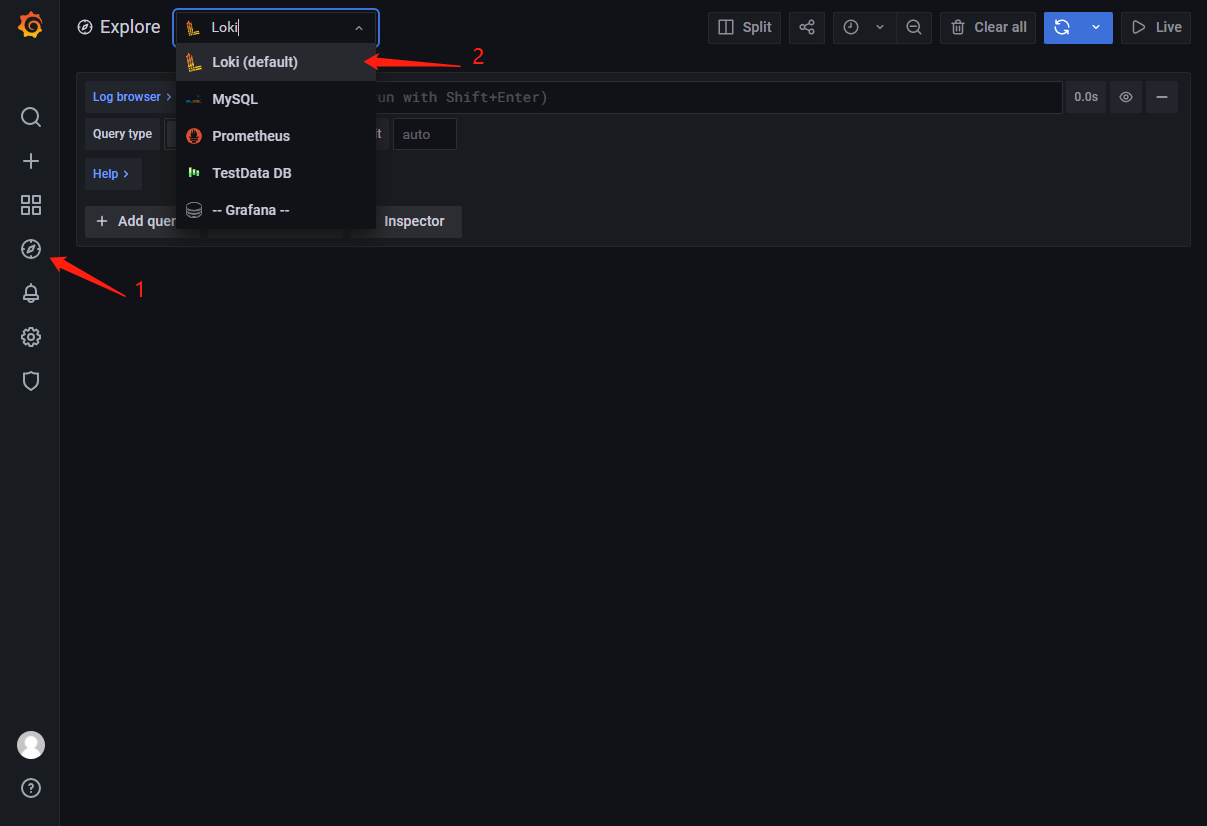Expand the Help section
Viewport: 1207px width, 826px height.
click(112, 174)
